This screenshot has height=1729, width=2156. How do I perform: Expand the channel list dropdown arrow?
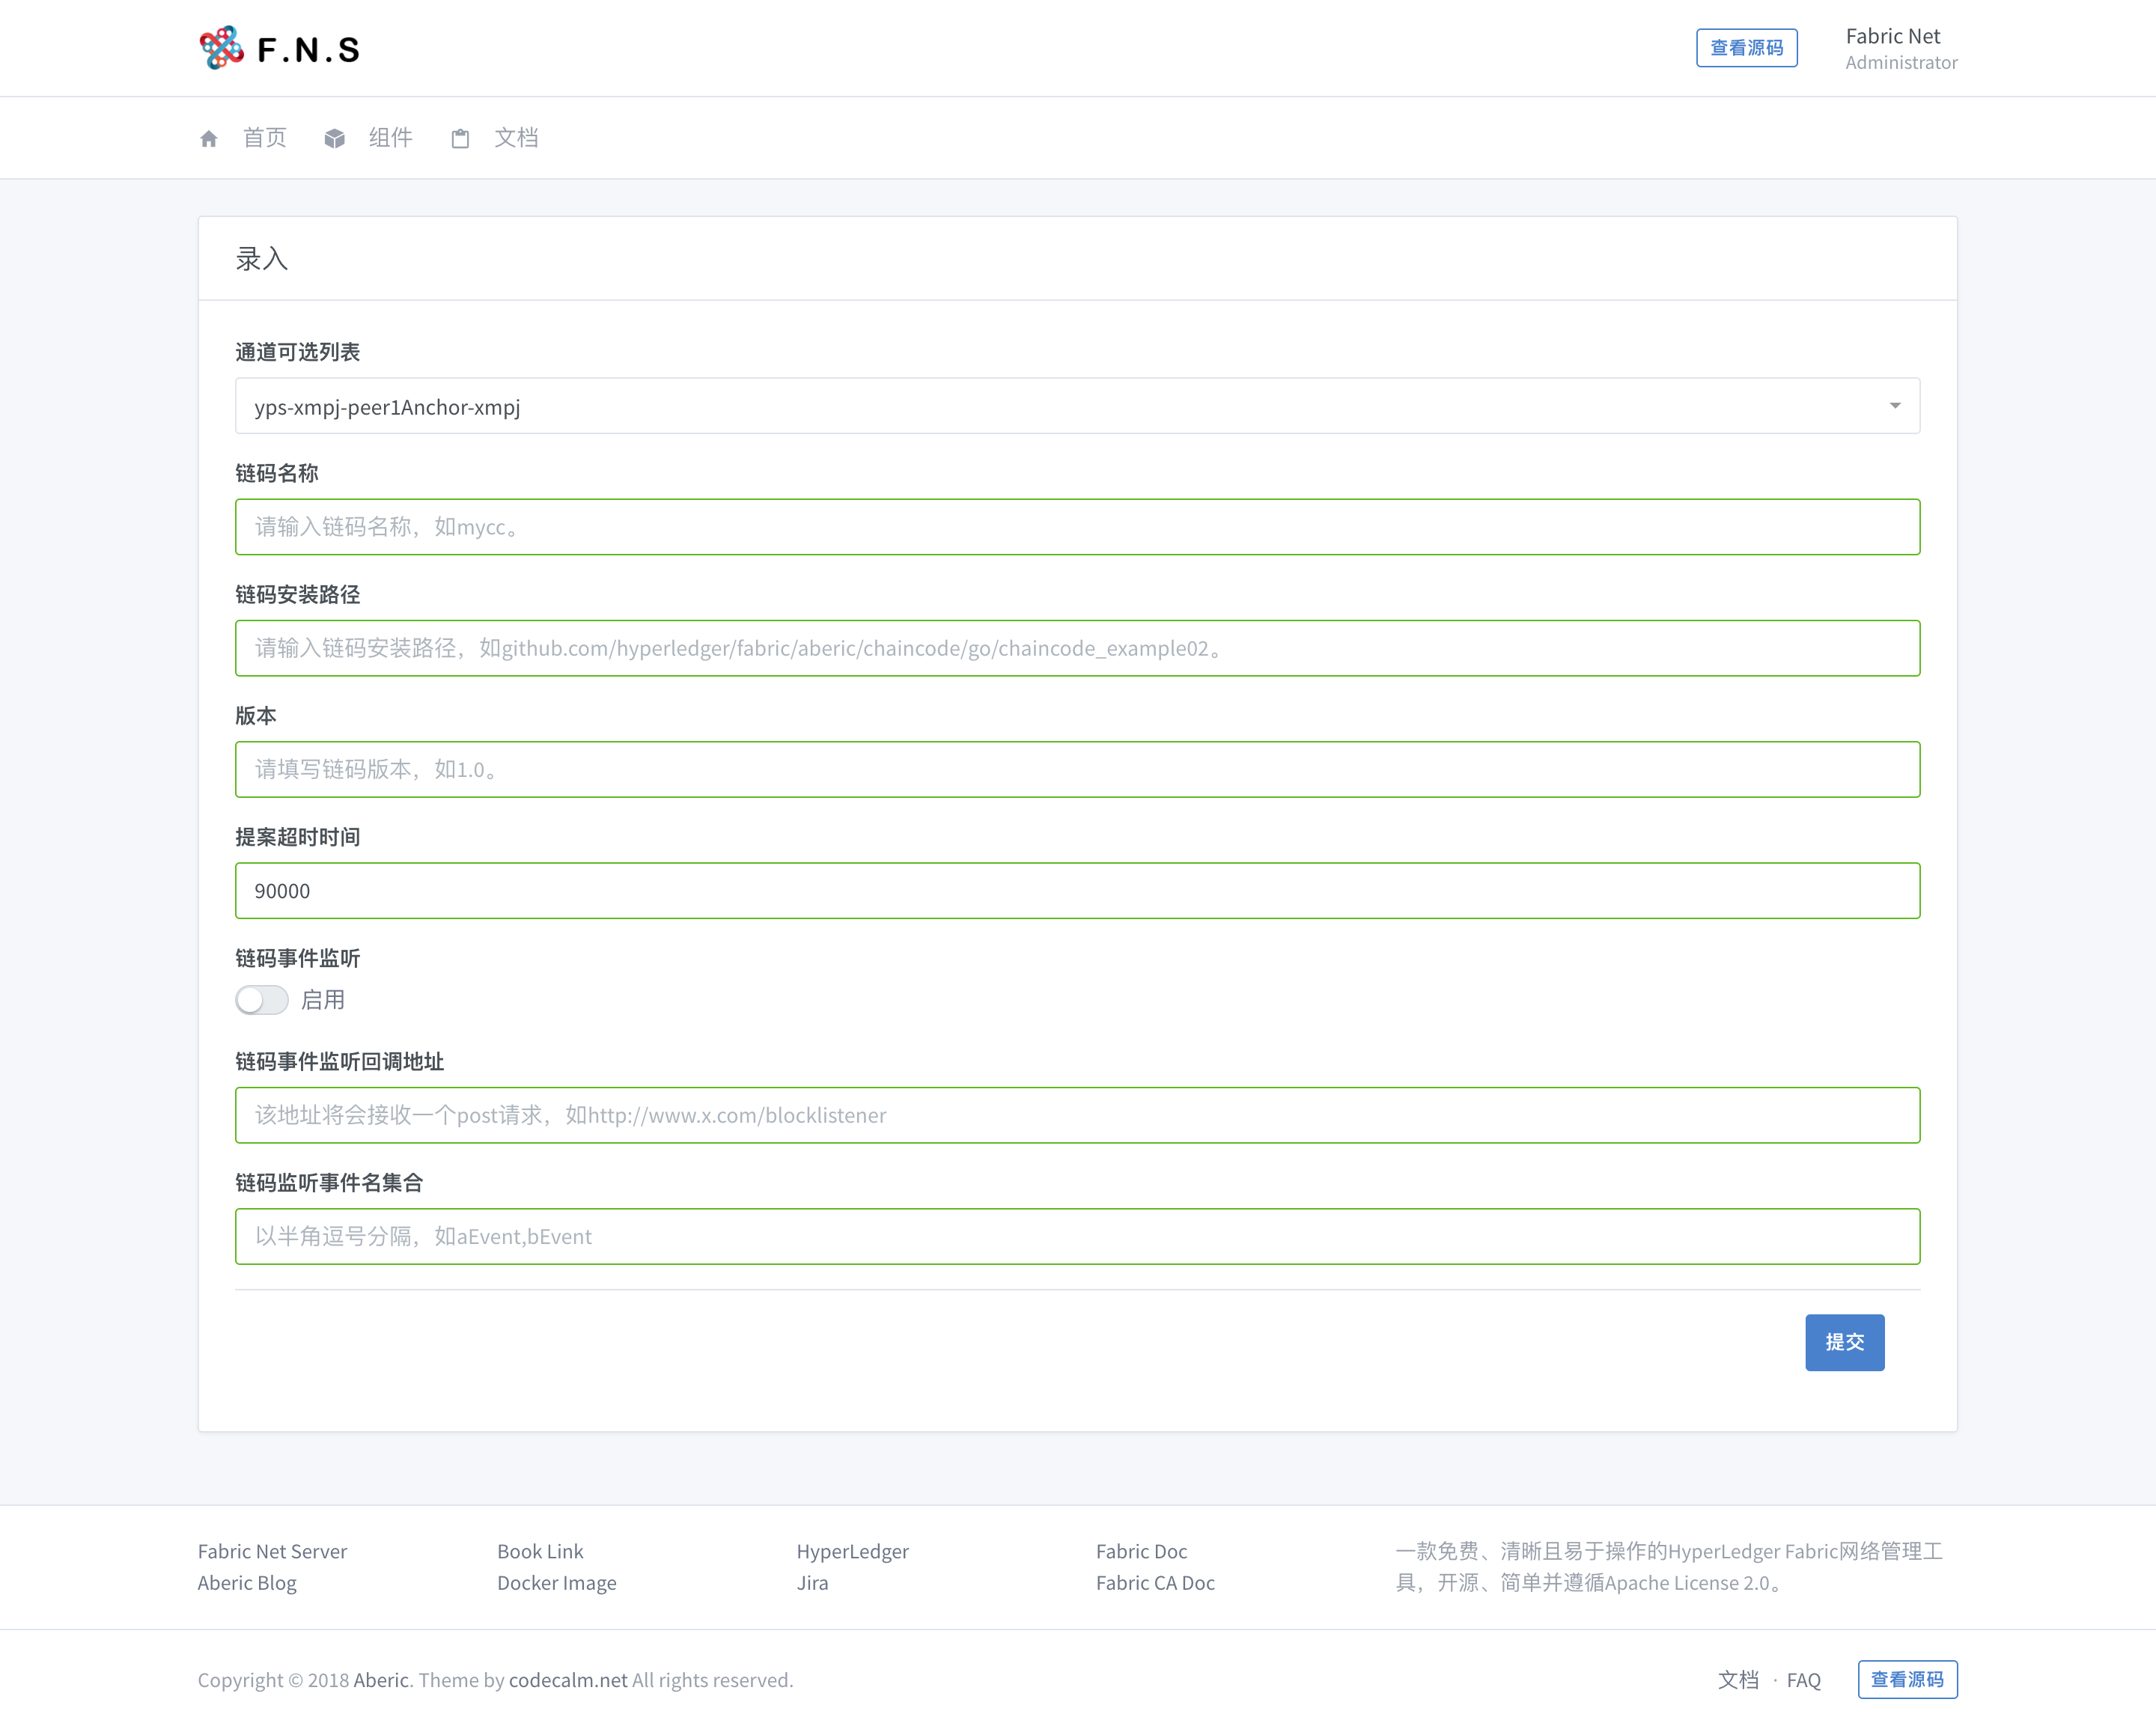coord(1894,406)
